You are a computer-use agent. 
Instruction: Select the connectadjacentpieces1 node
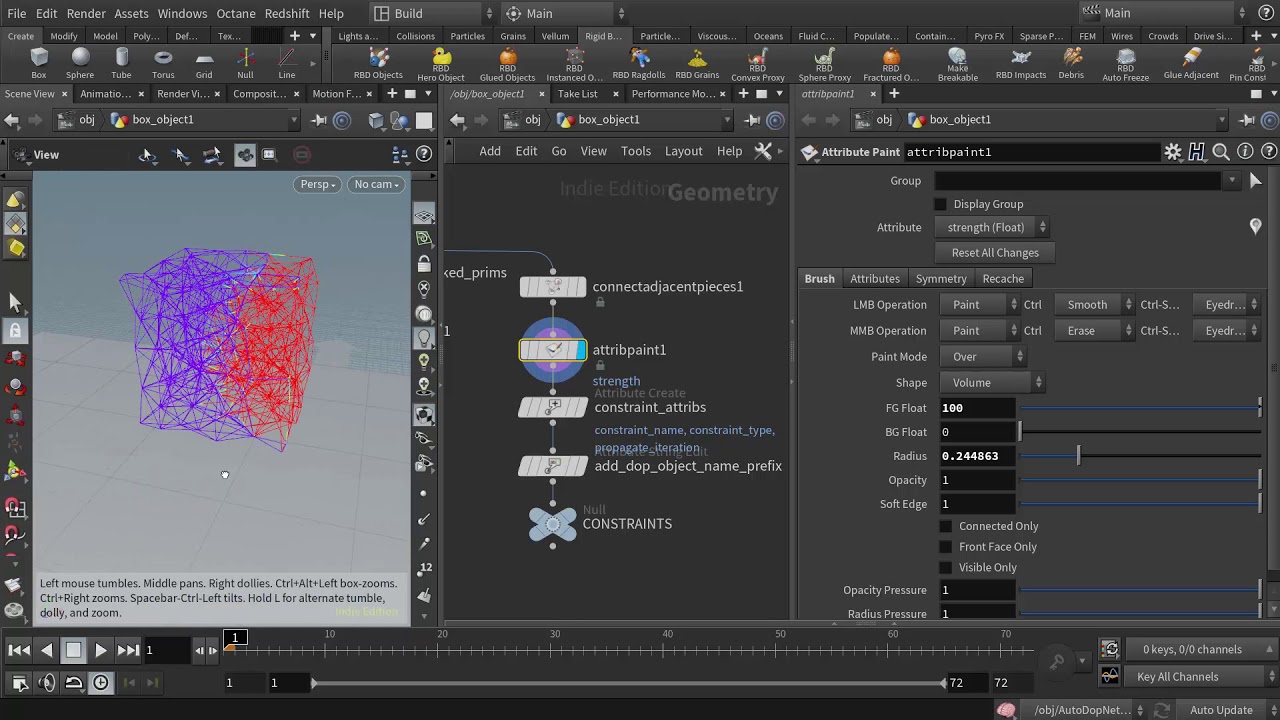(553, 287)
